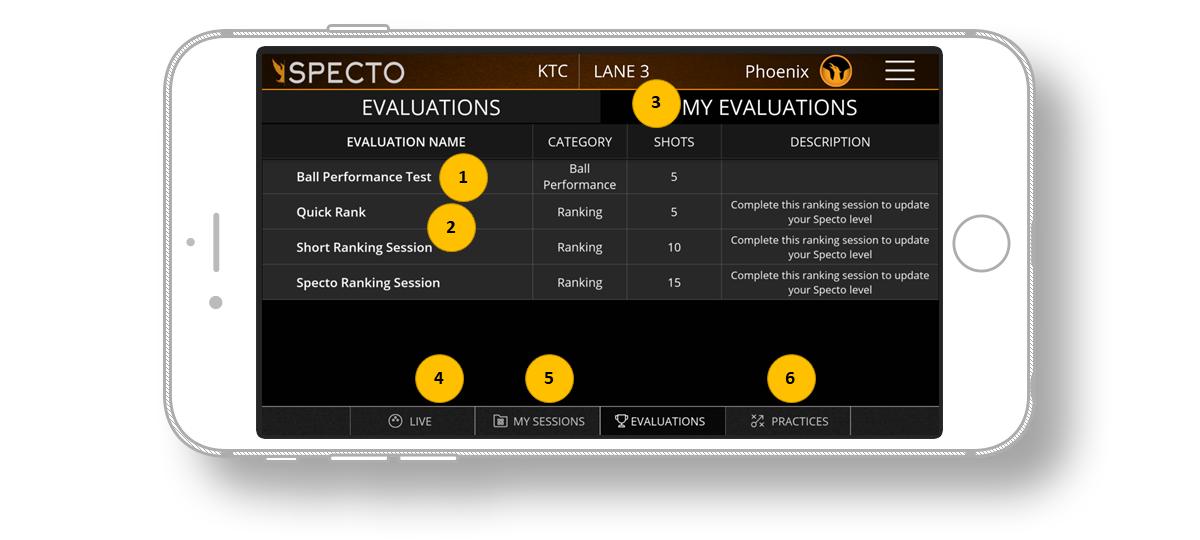Viewport: 1200px width, 540px height.
Task: Click the Ball Performance category cell
Action: point(580,177)
